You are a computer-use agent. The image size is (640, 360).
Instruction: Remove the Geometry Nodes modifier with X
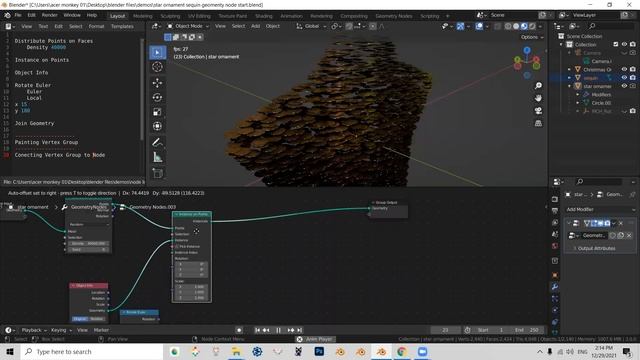pyautogui.click(x=621, y=223)
